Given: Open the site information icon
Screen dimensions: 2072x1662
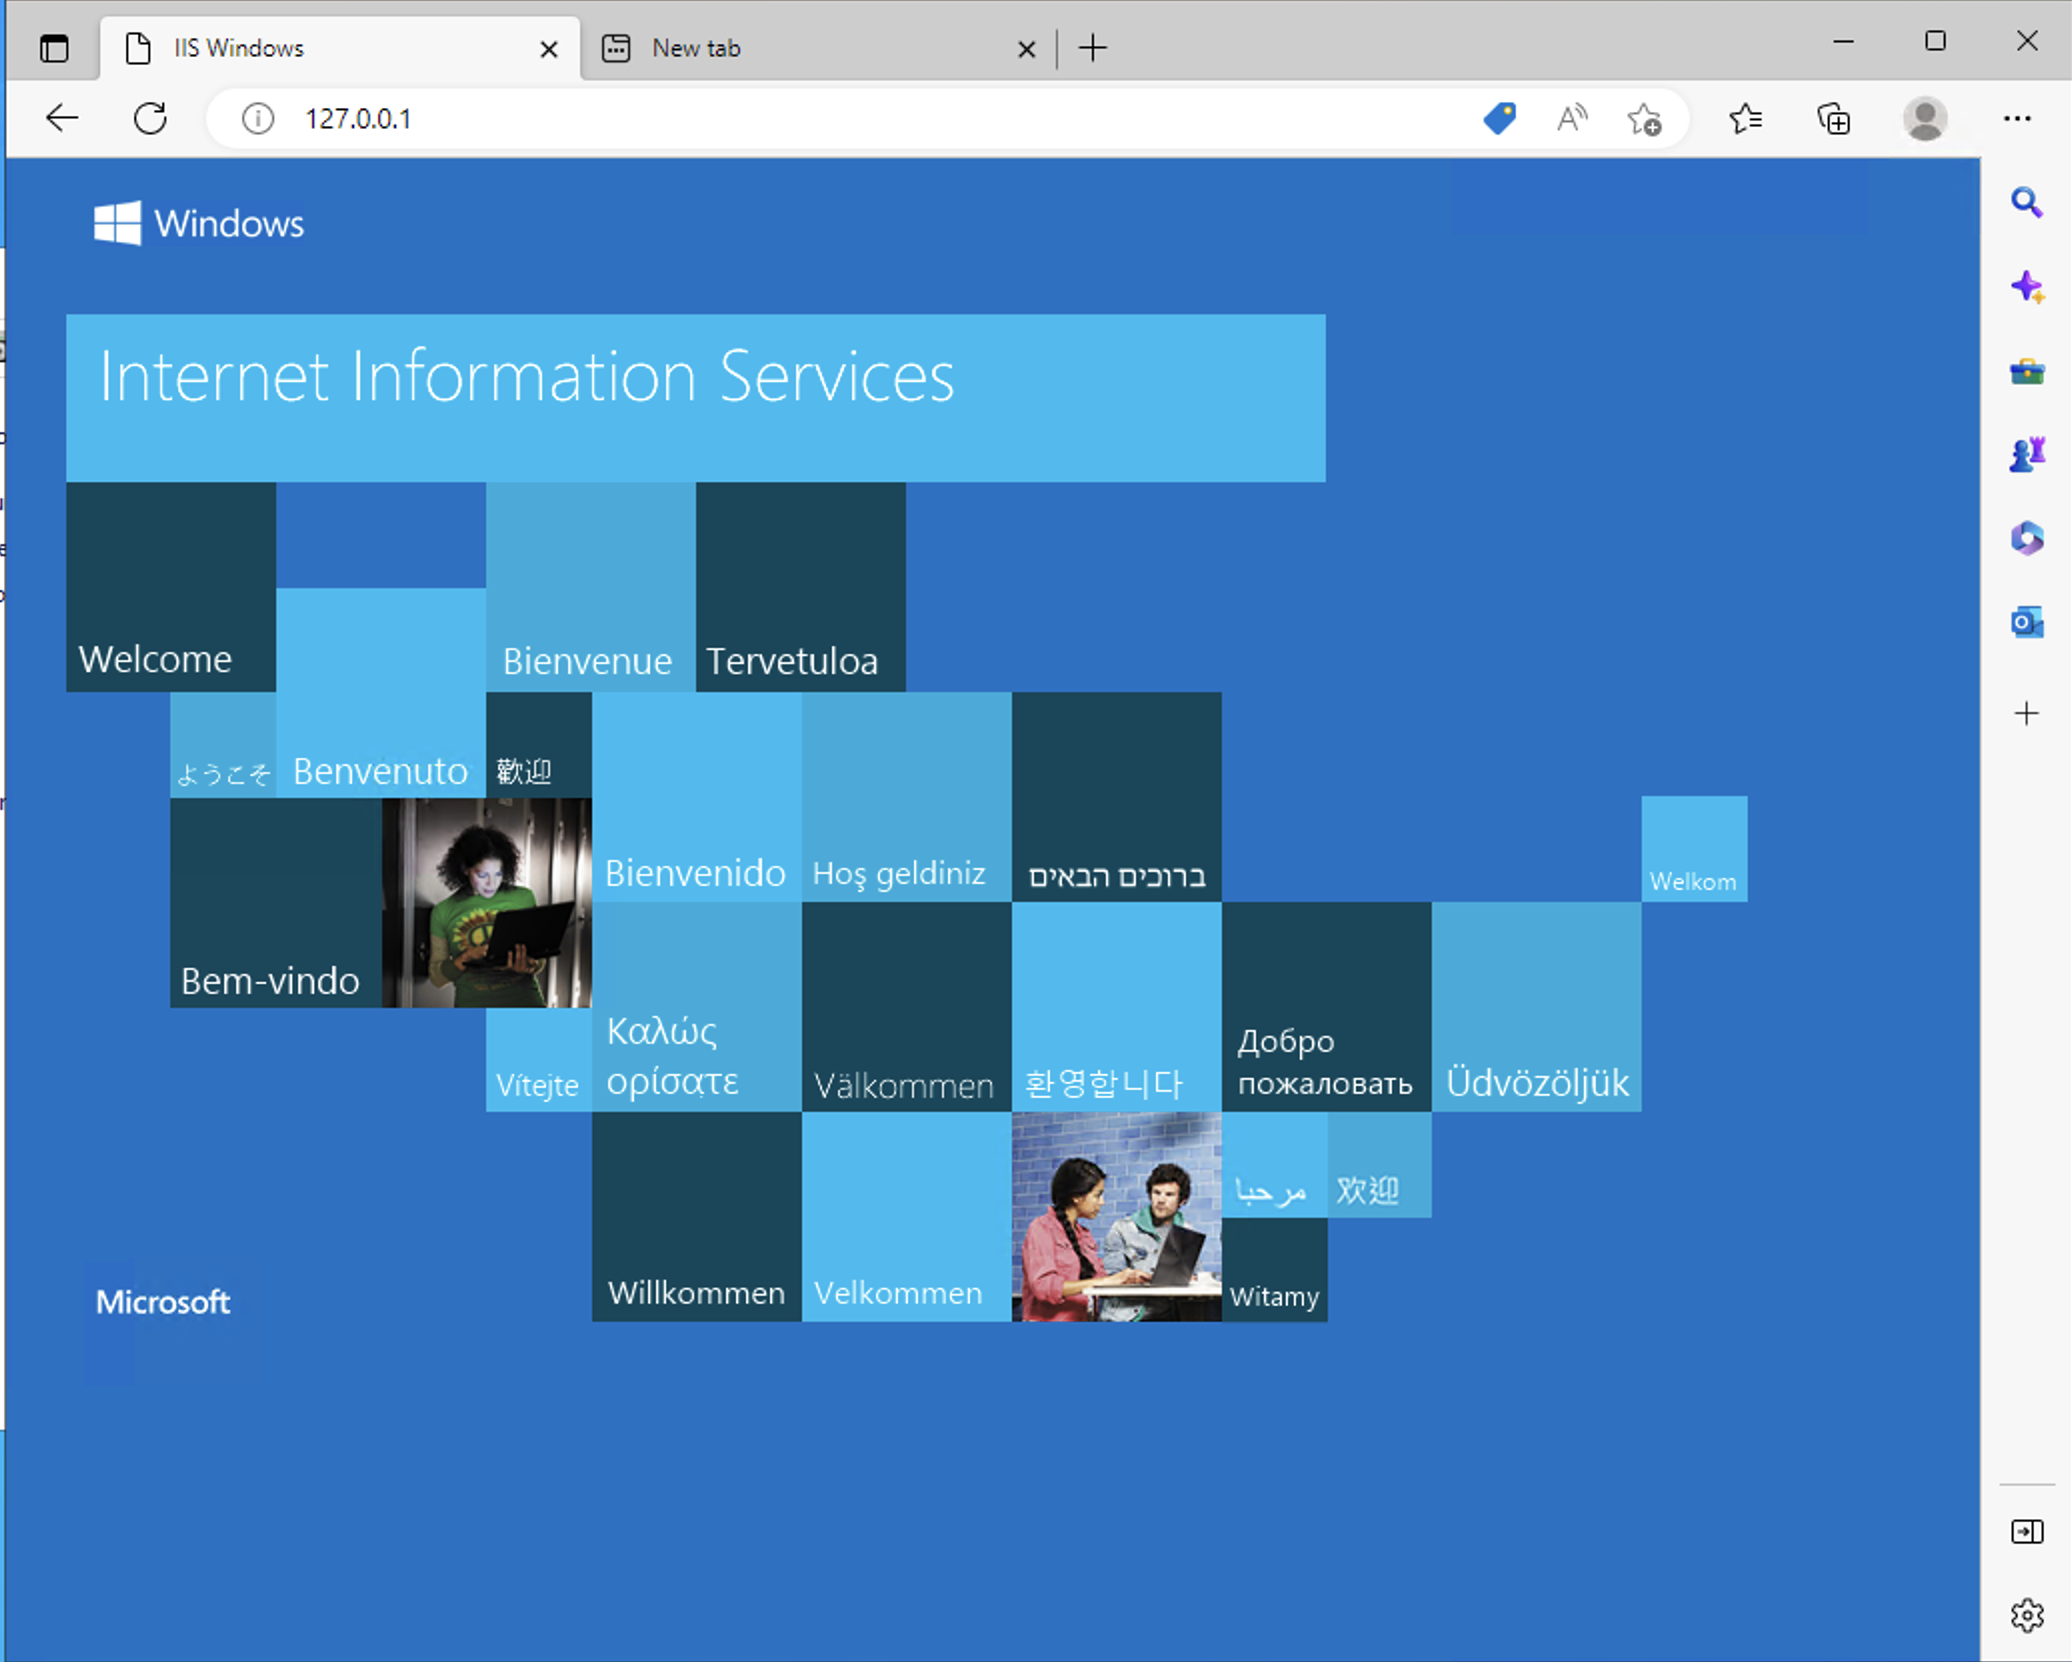Looking at the screenshot, I should (x=257, y=119).
